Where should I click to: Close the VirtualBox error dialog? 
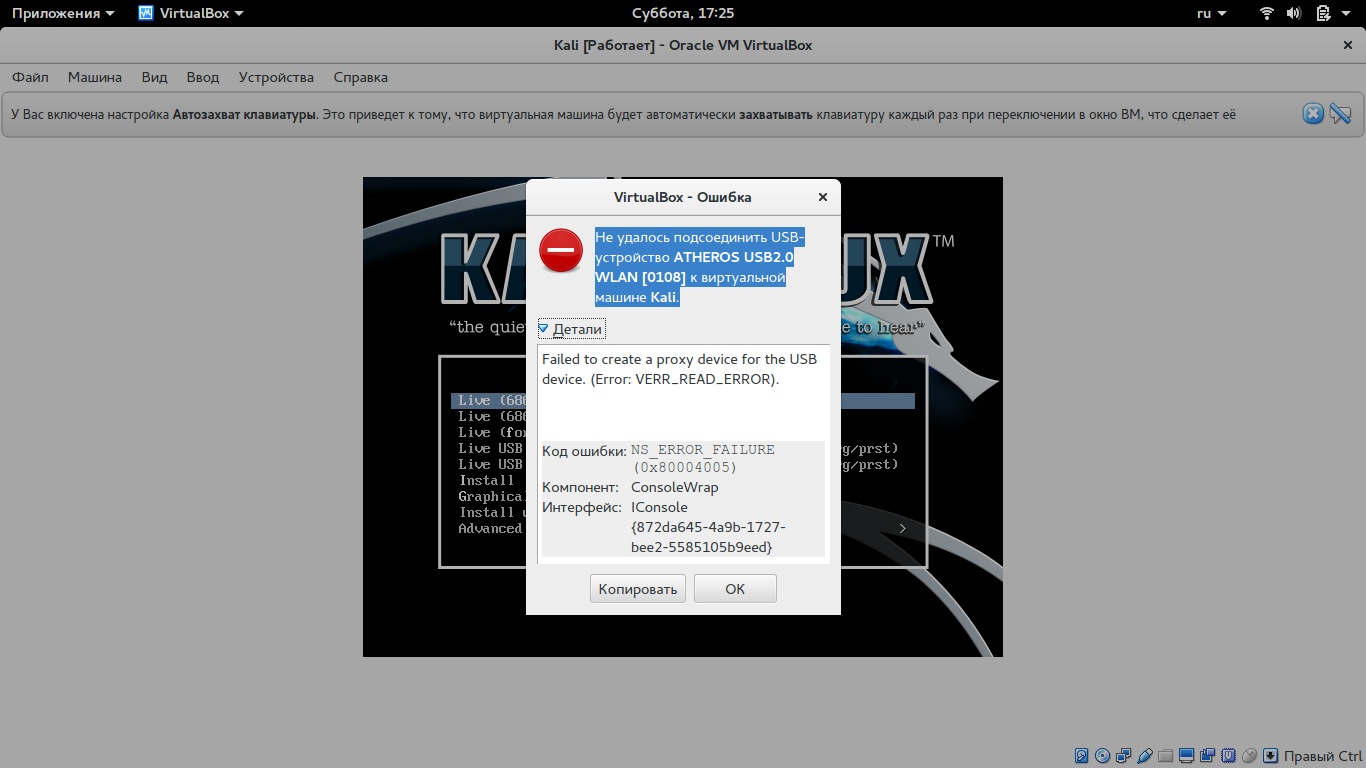(823, 197)
